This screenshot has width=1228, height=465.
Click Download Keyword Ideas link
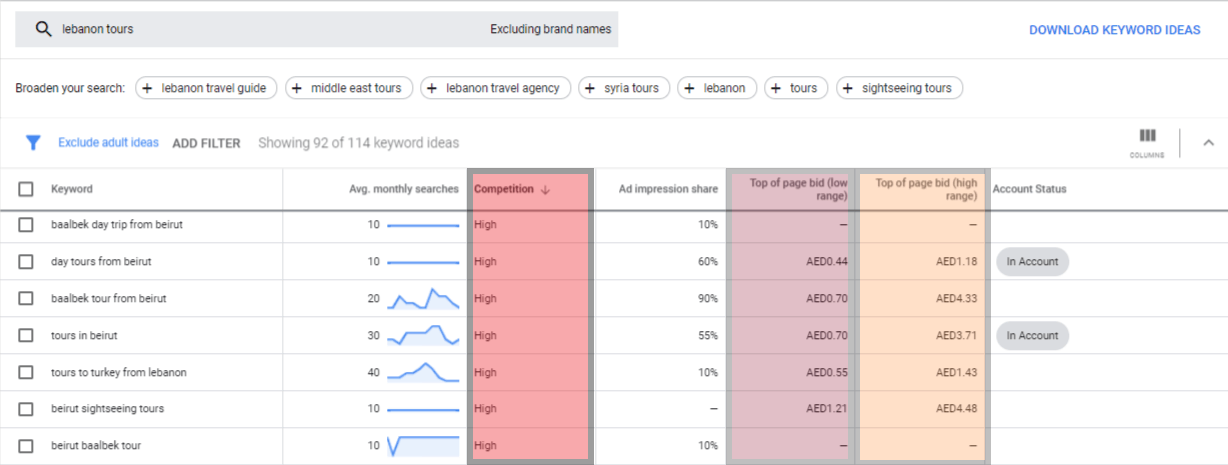1114,30
